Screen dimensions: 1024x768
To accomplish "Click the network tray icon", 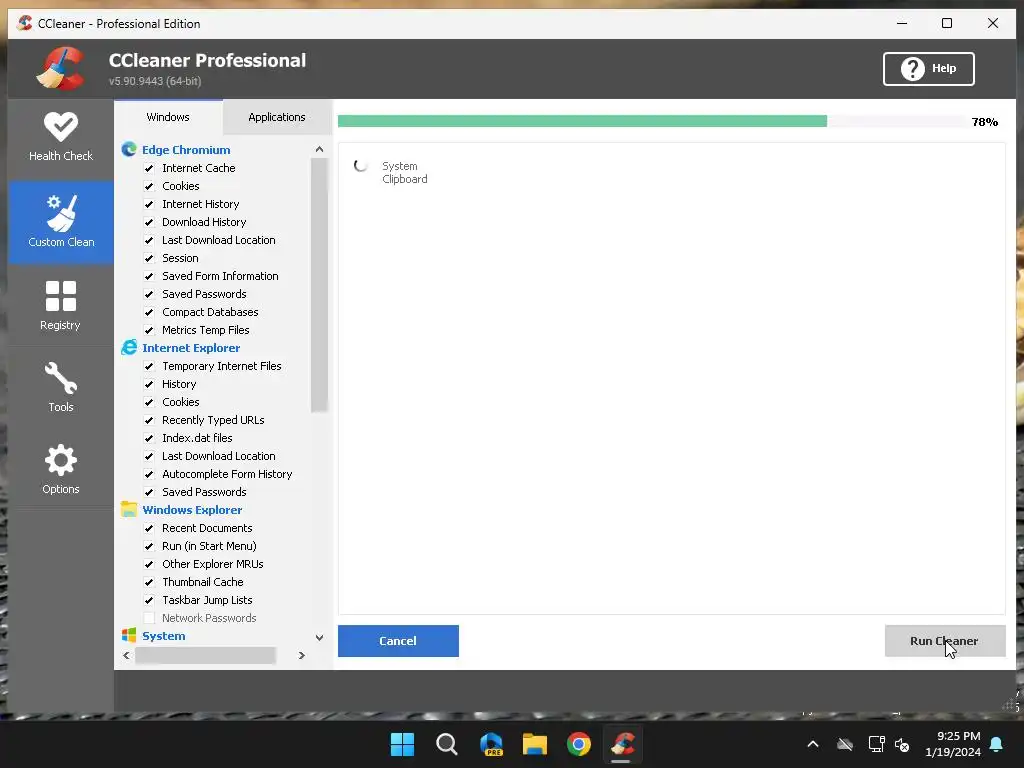I will tap(876, 744).
